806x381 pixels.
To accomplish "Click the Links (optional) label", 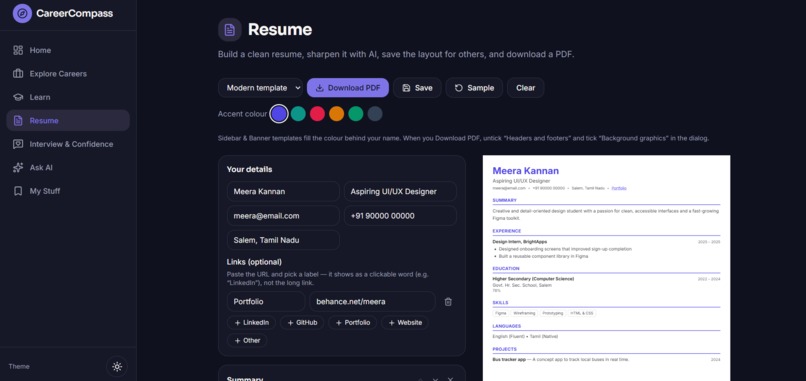I will [x=254, y=262].
